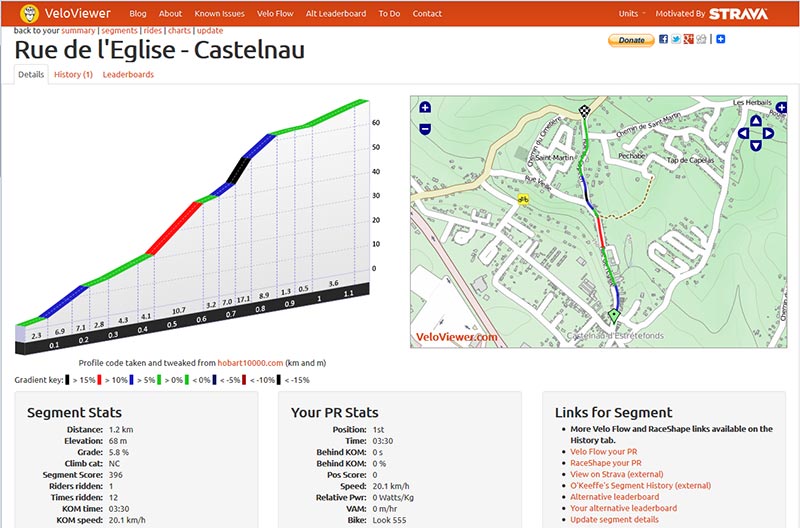Screen dimensions: 800x528
Task: Click the Segment Score value 396
Action: (116, 475)
